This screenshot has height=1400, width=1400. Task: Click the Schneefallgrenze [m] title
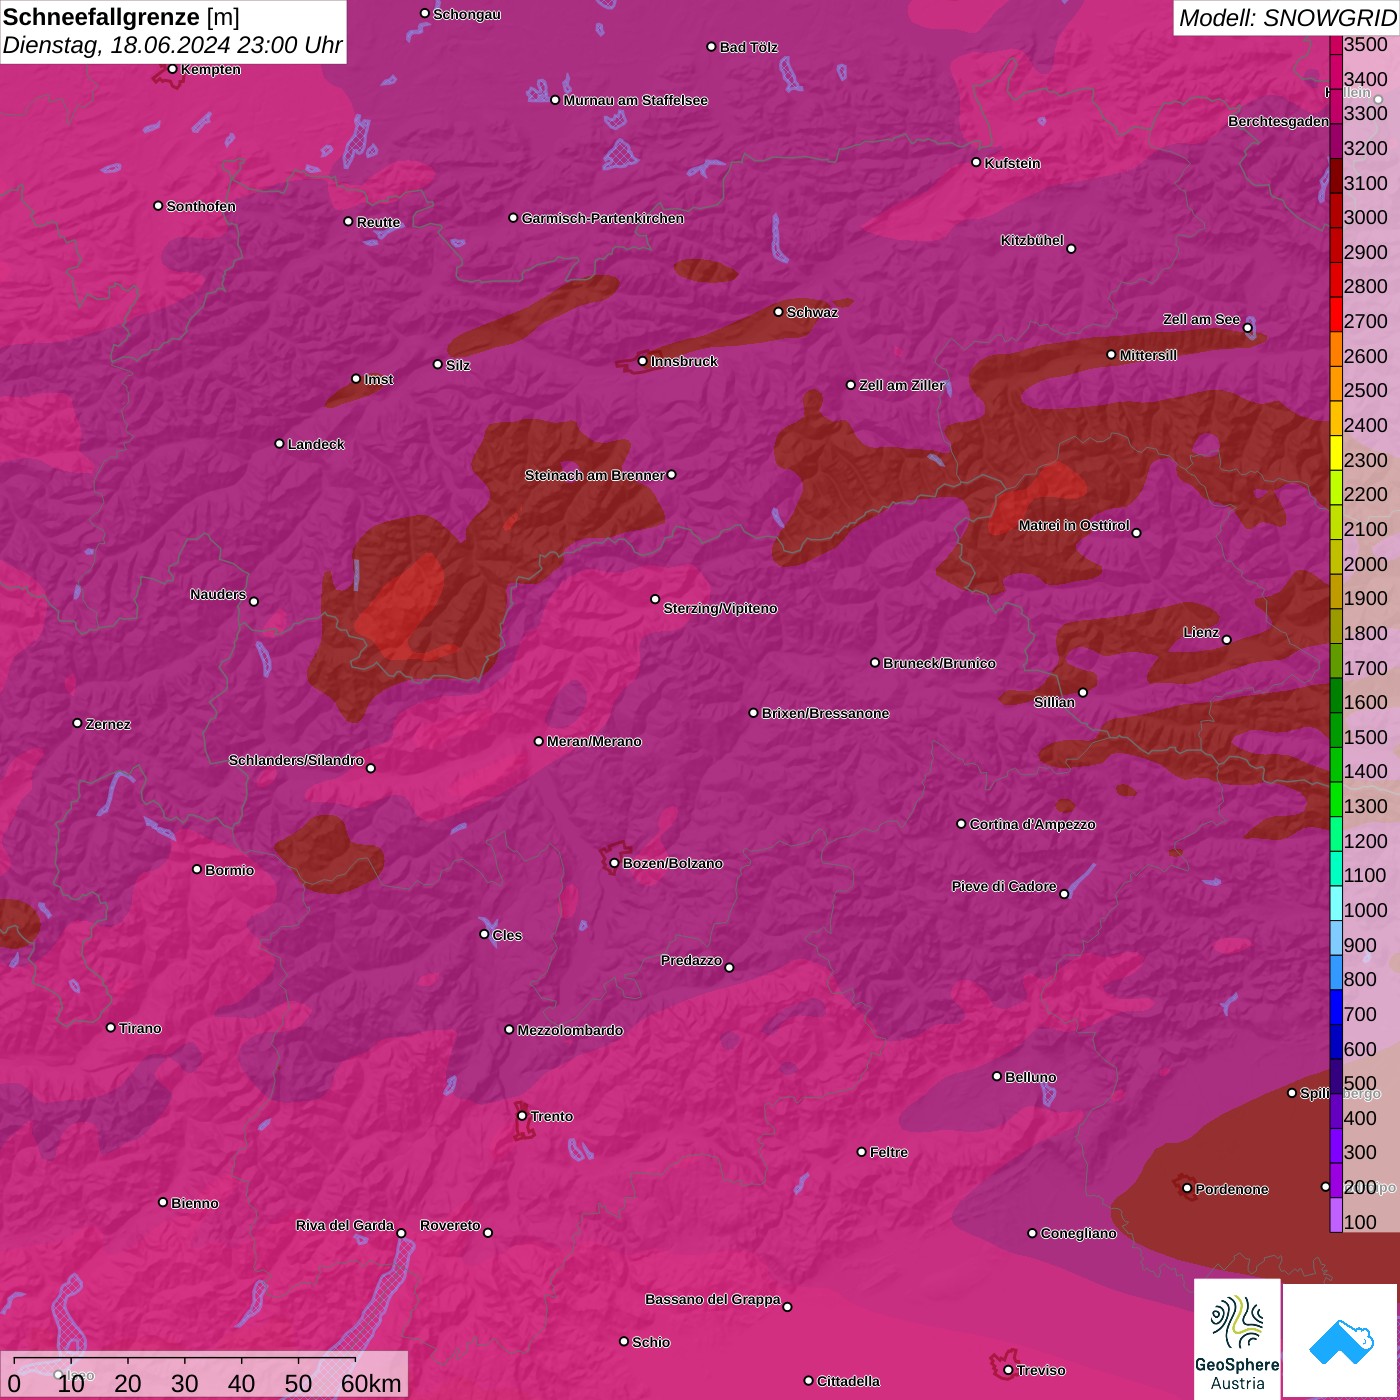click(x=122, y=17)
